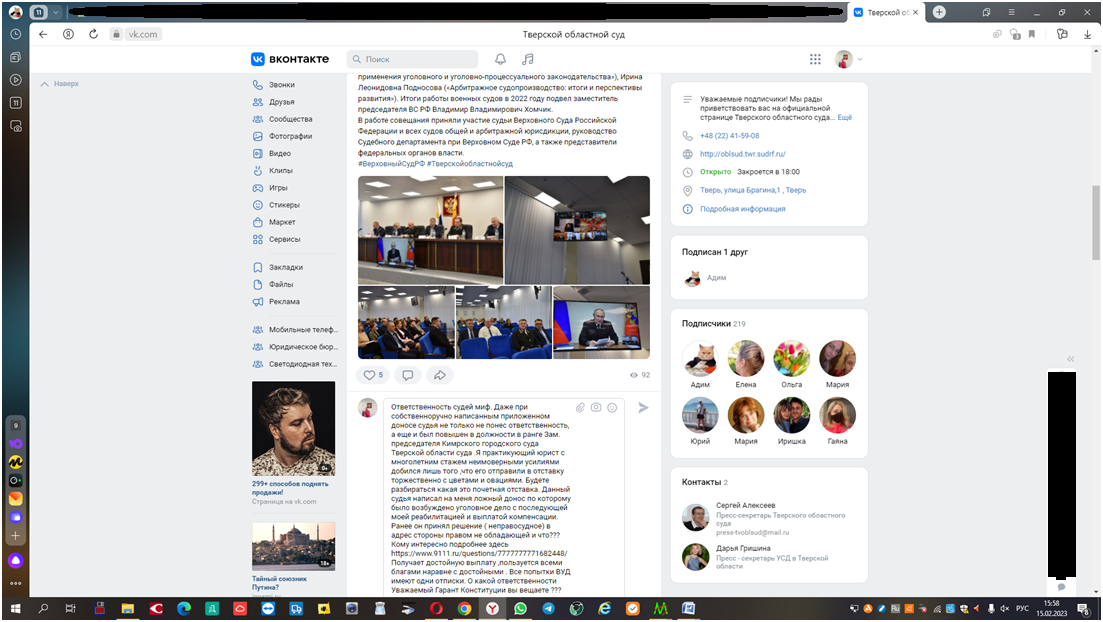Open the music player icon in header

(528, 59)
